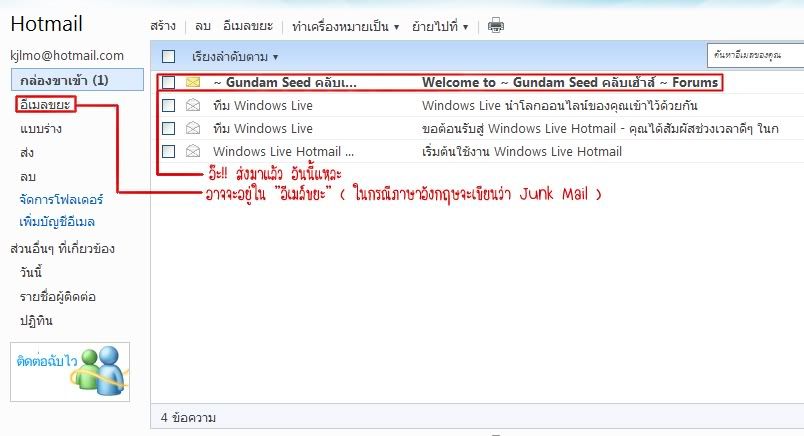Click the unread envelope icon for Gundam Seed email

193,82
